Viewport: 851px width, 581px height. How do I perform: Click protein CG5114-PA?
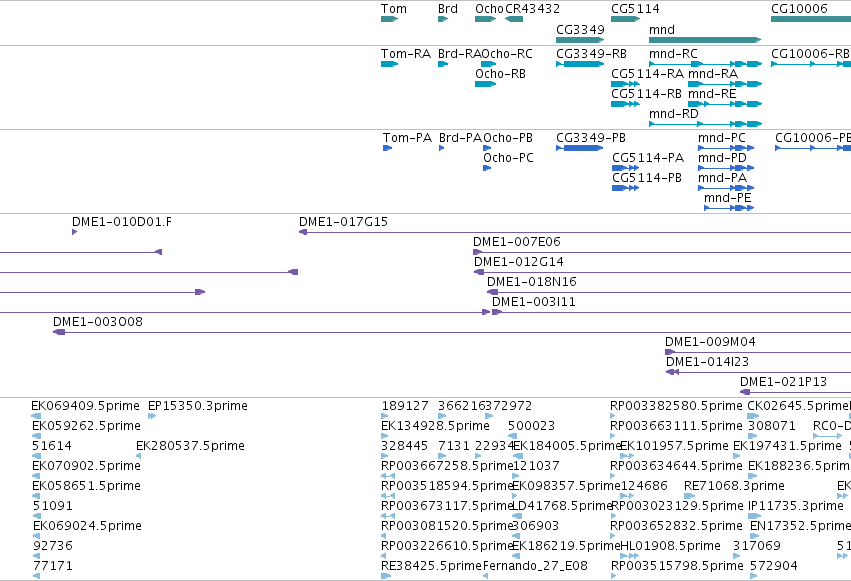(626, 168)
